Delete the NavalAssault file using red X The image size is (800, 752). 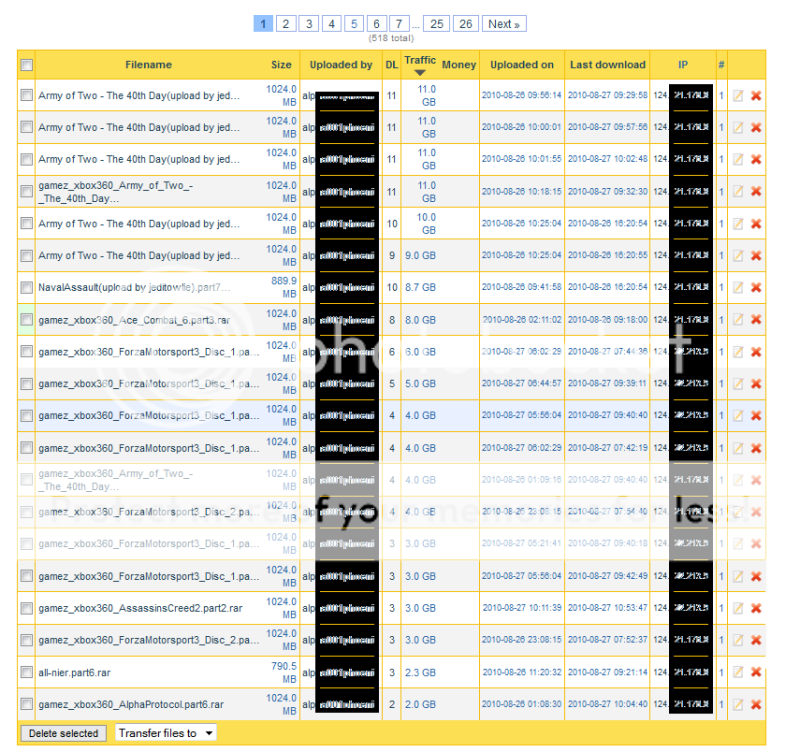coord(756,288)
